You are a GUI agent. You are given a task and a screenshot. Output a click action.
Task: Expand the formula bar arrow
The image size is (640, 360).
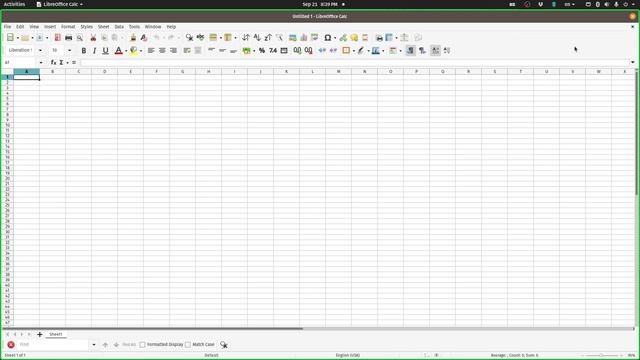(x=633, y=62)
